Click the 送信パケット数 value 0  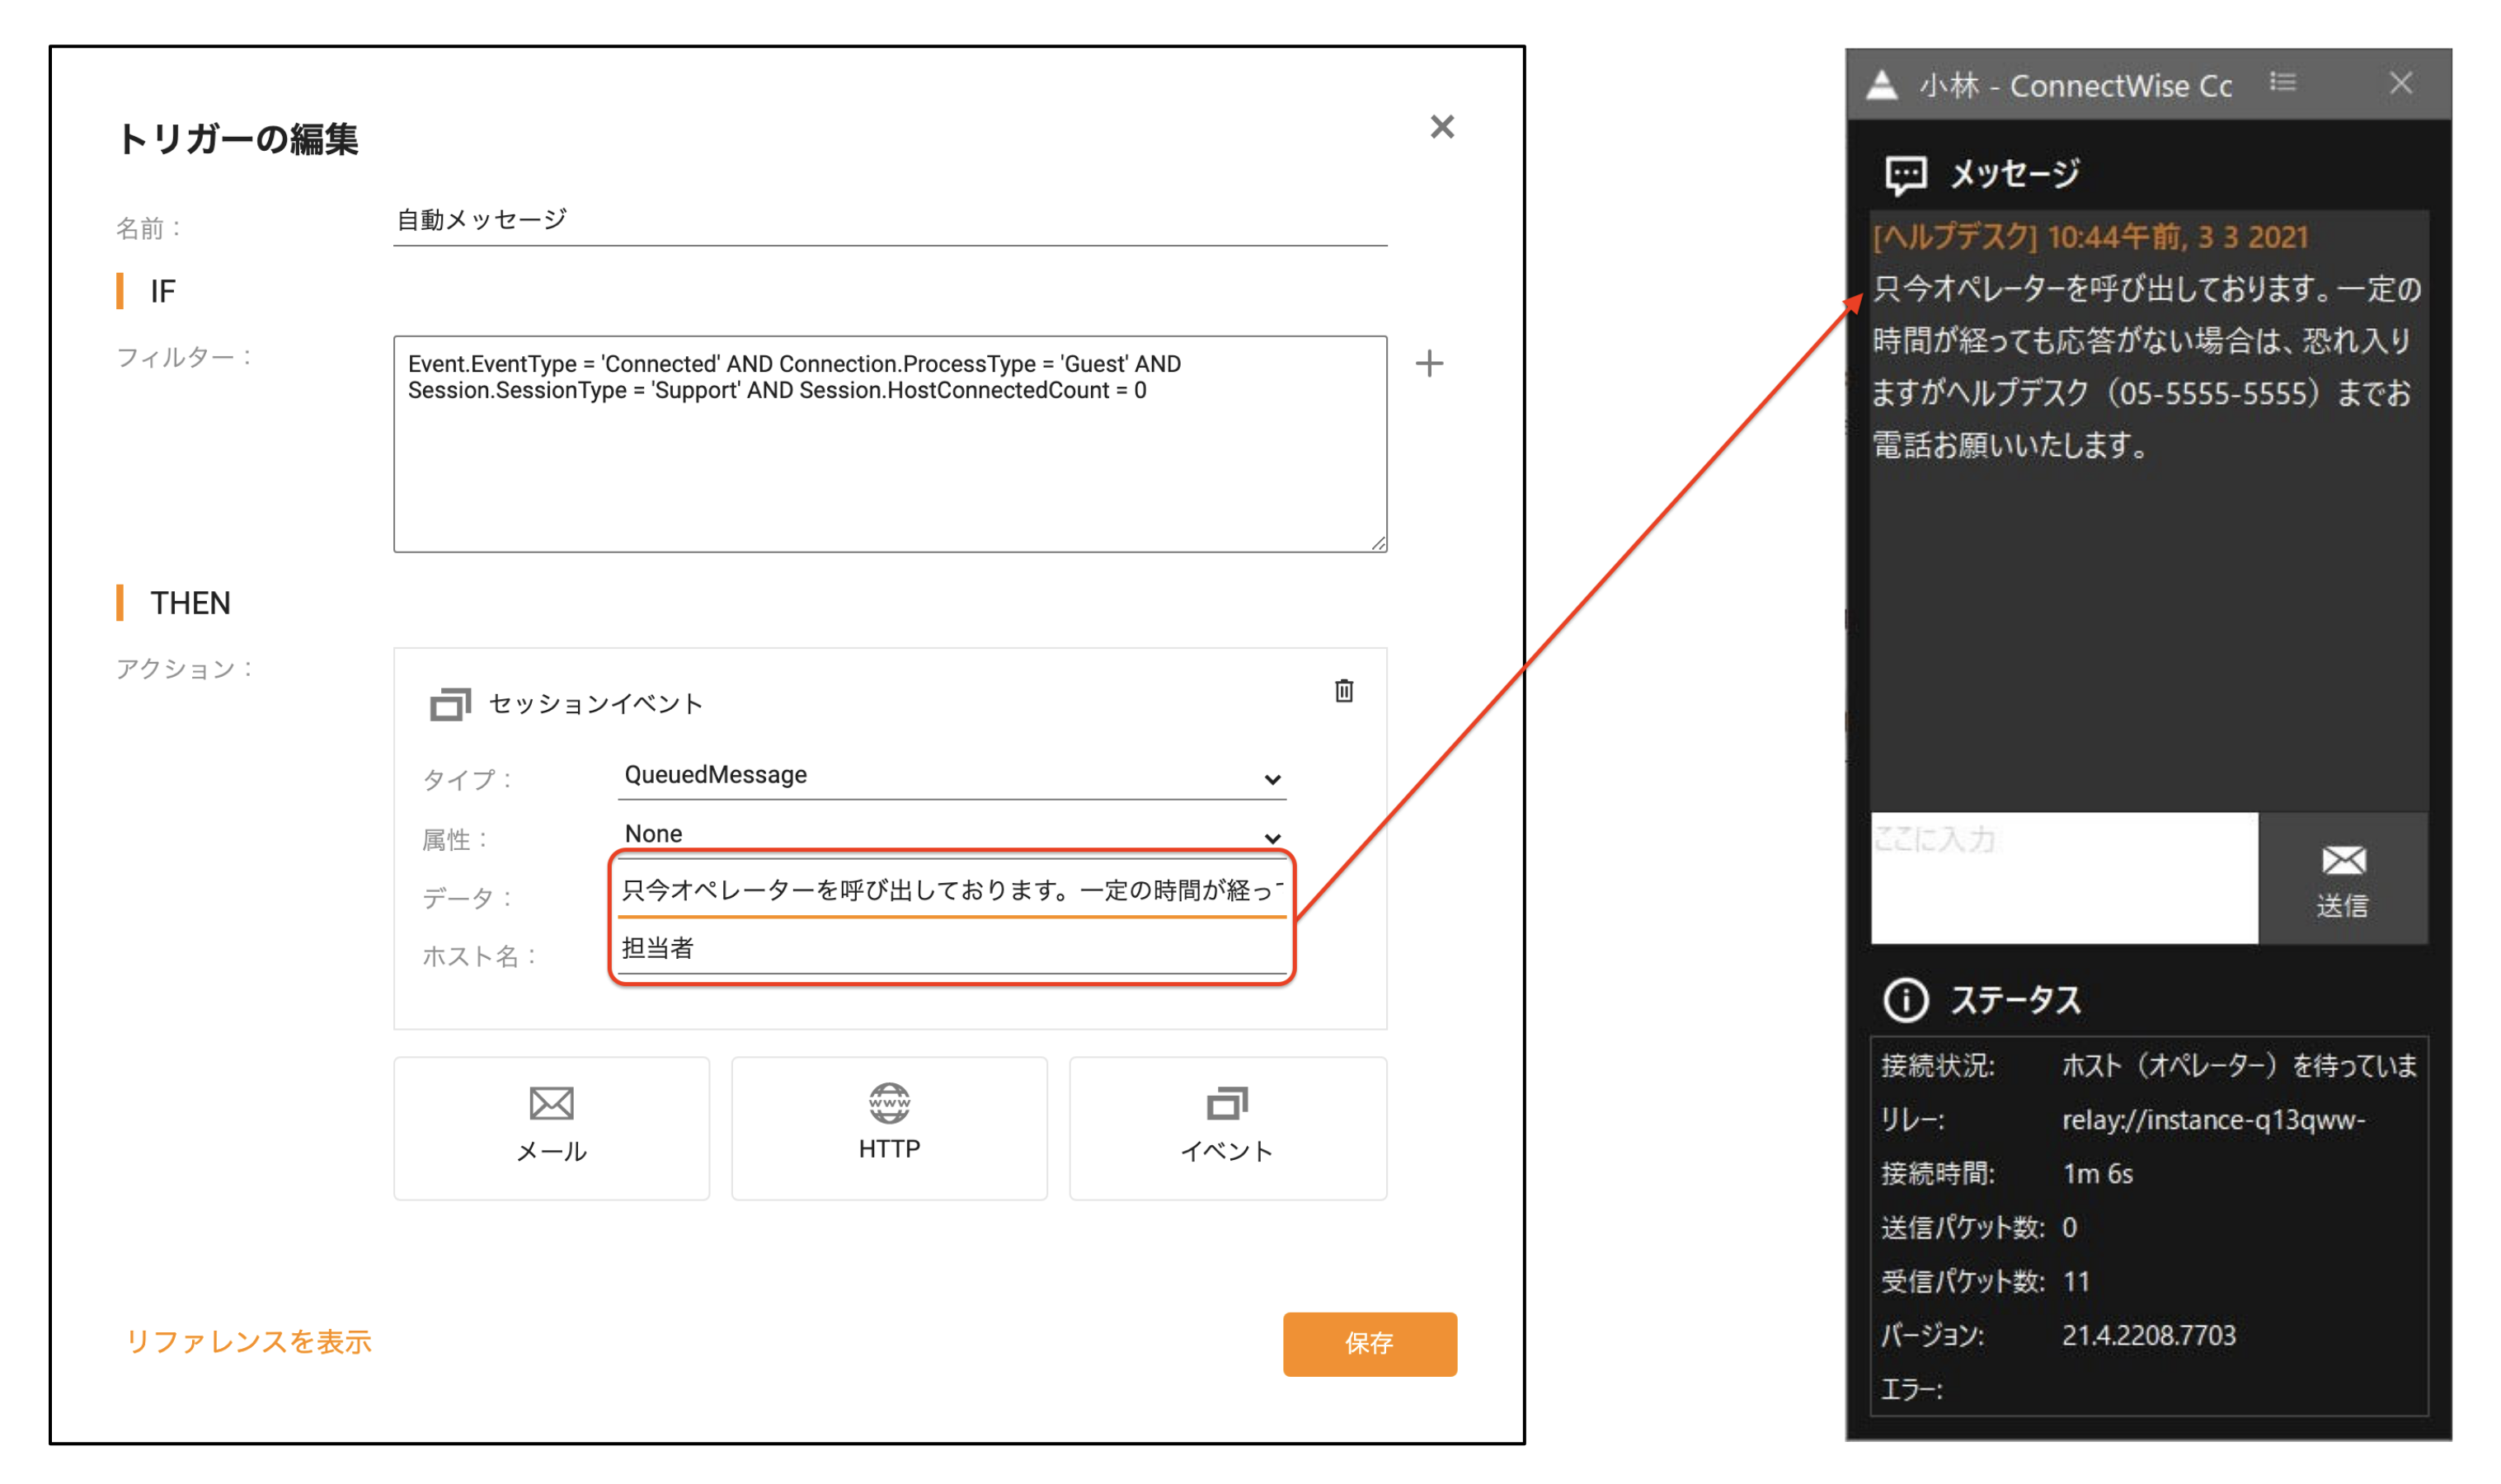(2069, 1228)
